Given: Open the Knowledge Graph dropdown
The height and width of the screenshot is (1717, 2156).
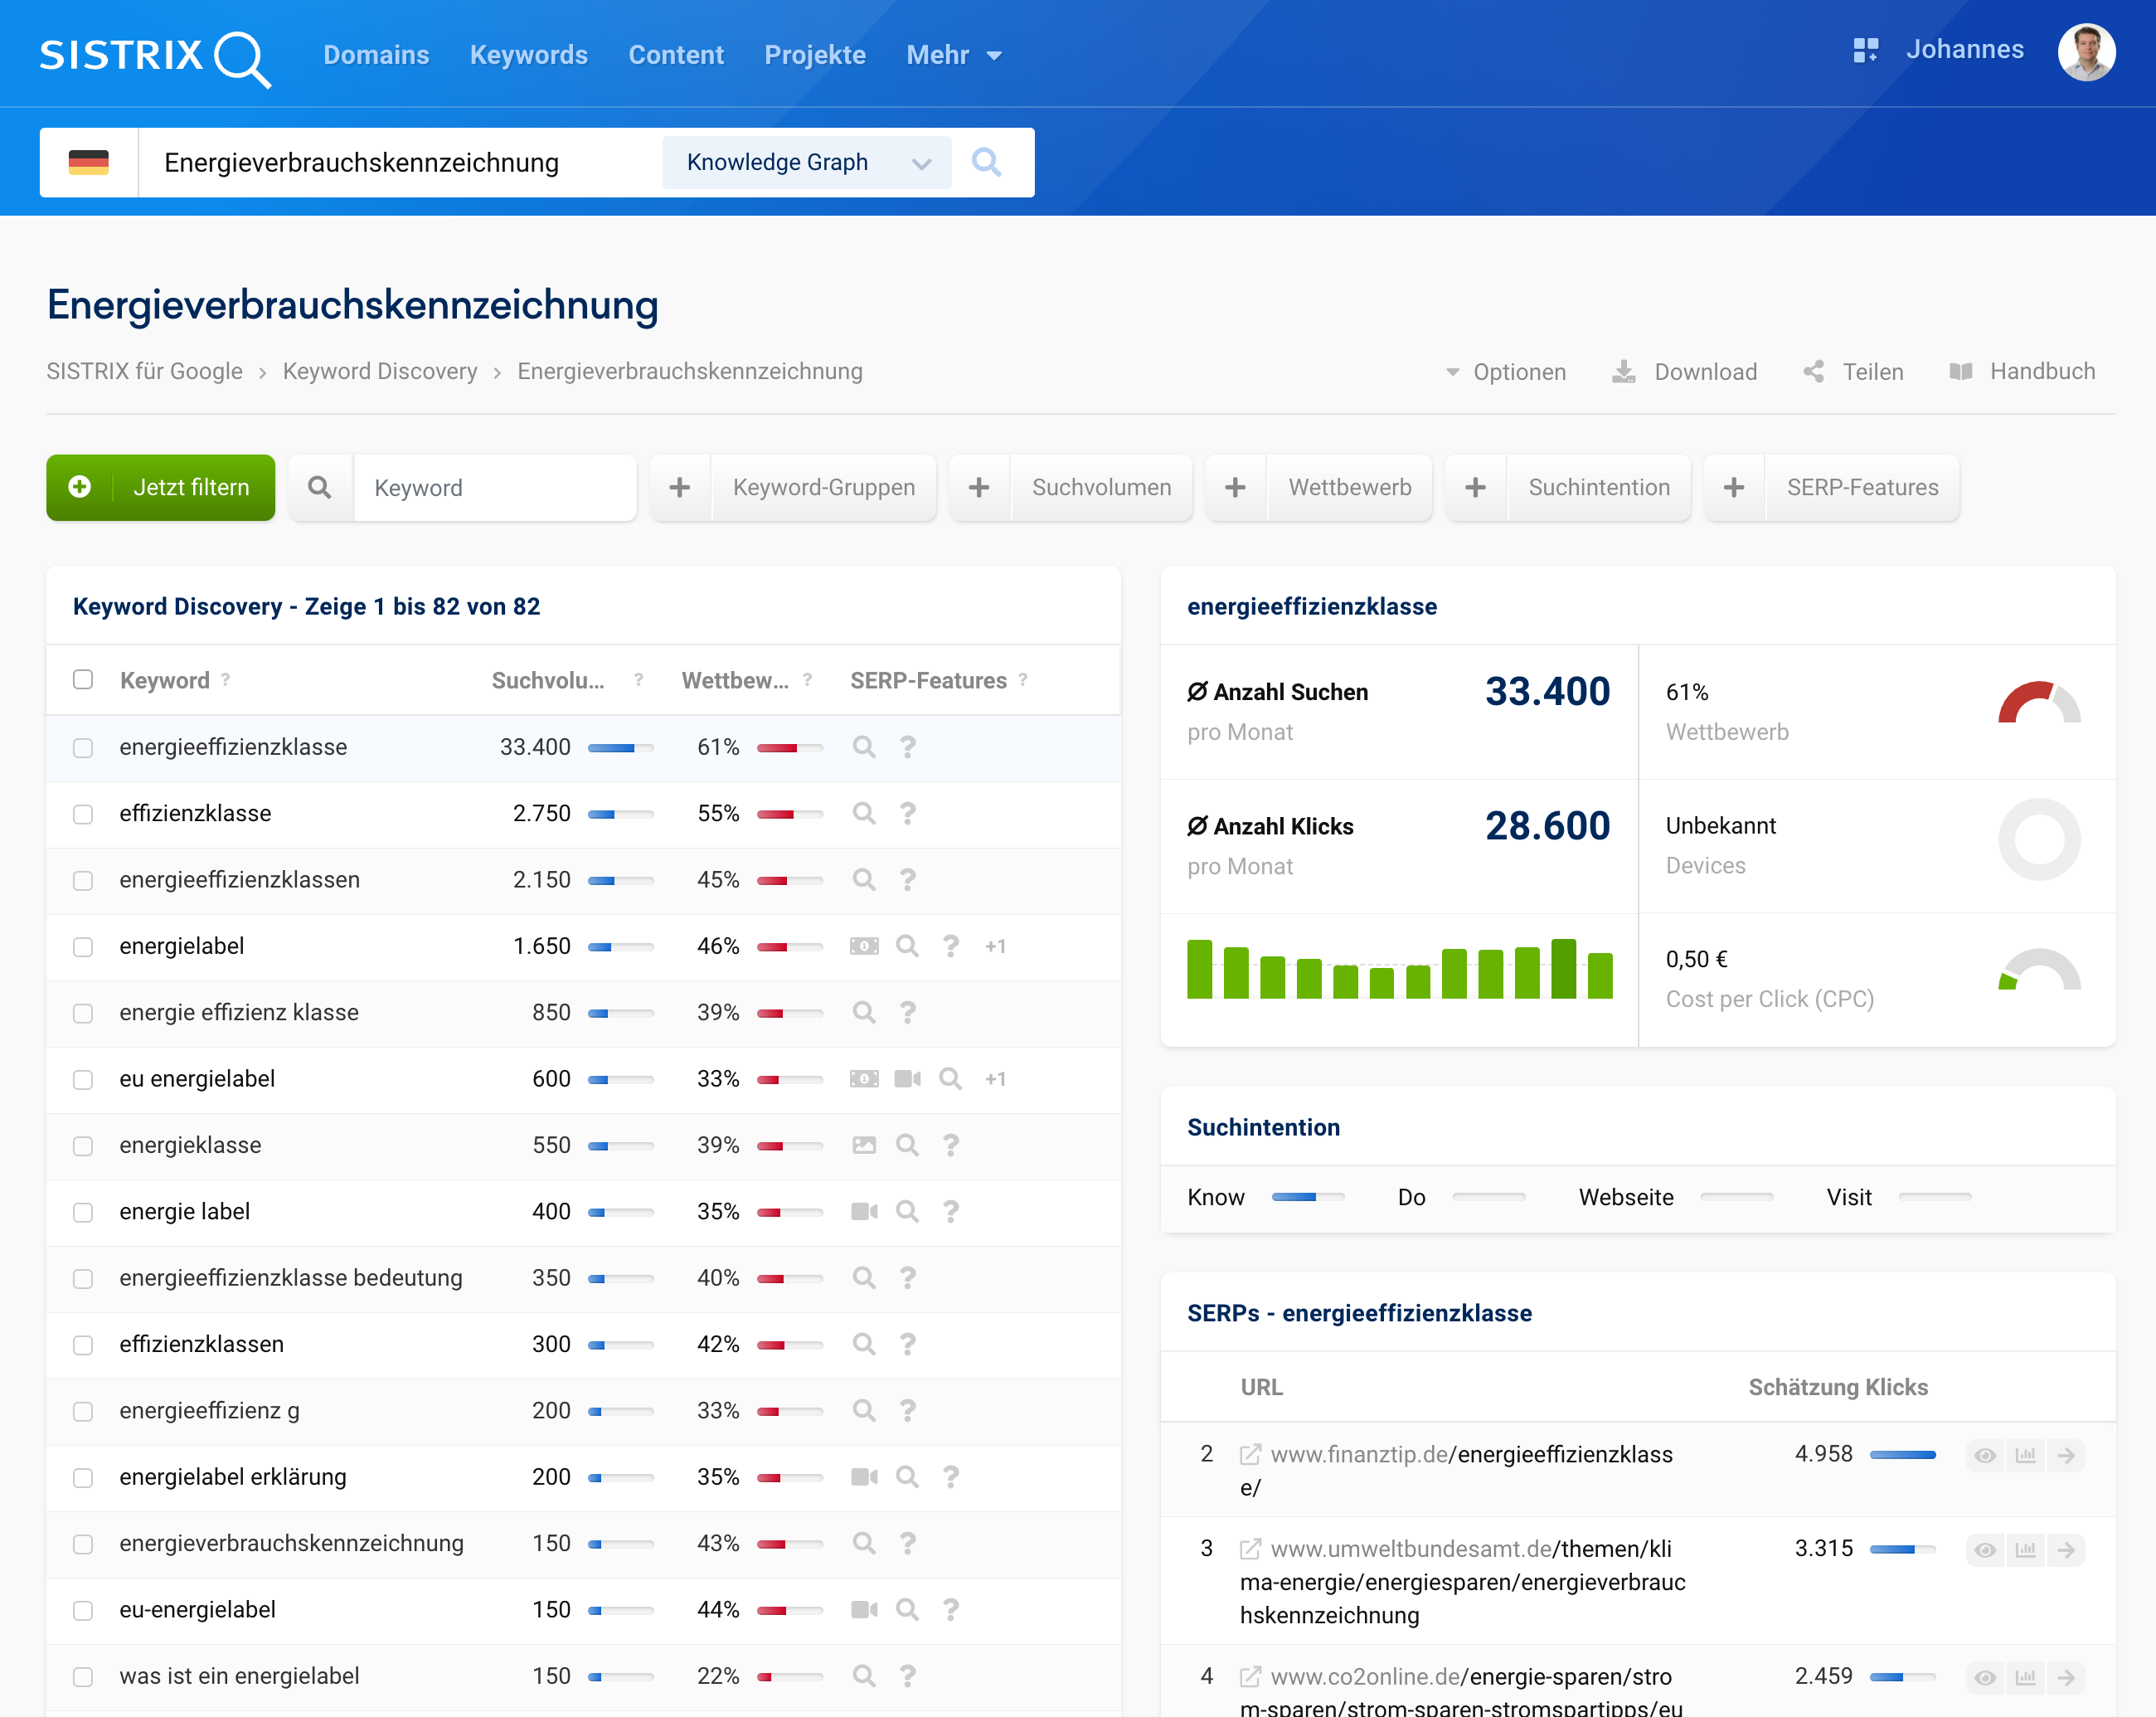Looking at the screenshot, I should [x=806, y=162].
